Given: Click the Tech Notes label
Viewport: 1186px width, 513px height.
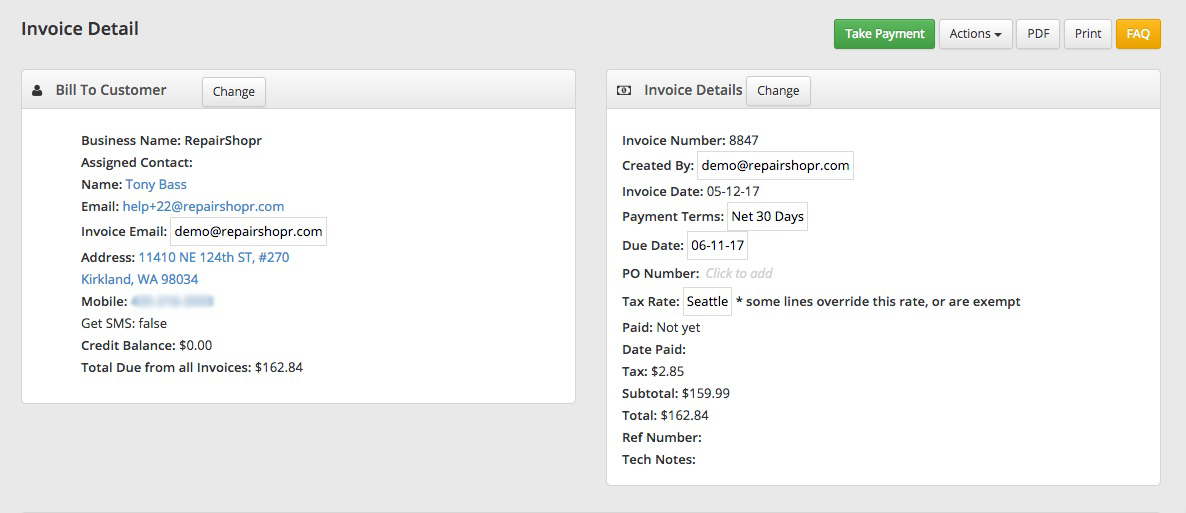Looking at the screenshot, I should point(659,459).
